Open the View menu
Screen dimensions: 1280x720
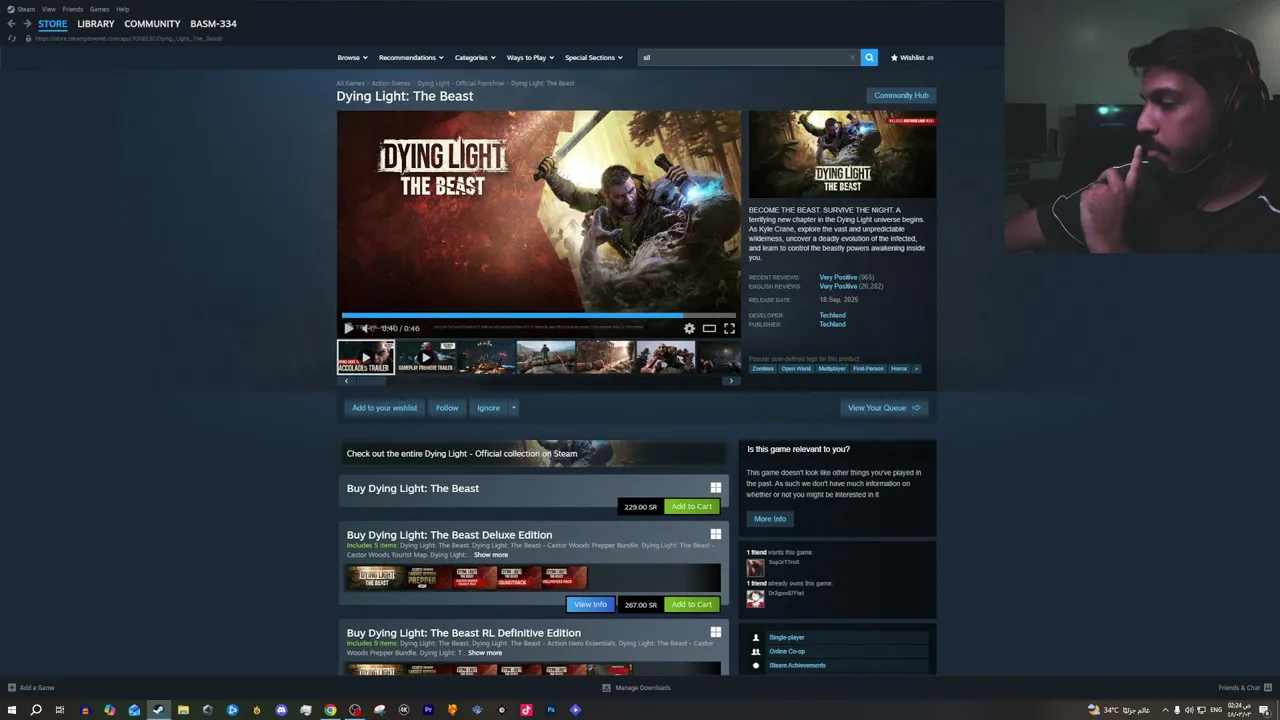point(49,9)
